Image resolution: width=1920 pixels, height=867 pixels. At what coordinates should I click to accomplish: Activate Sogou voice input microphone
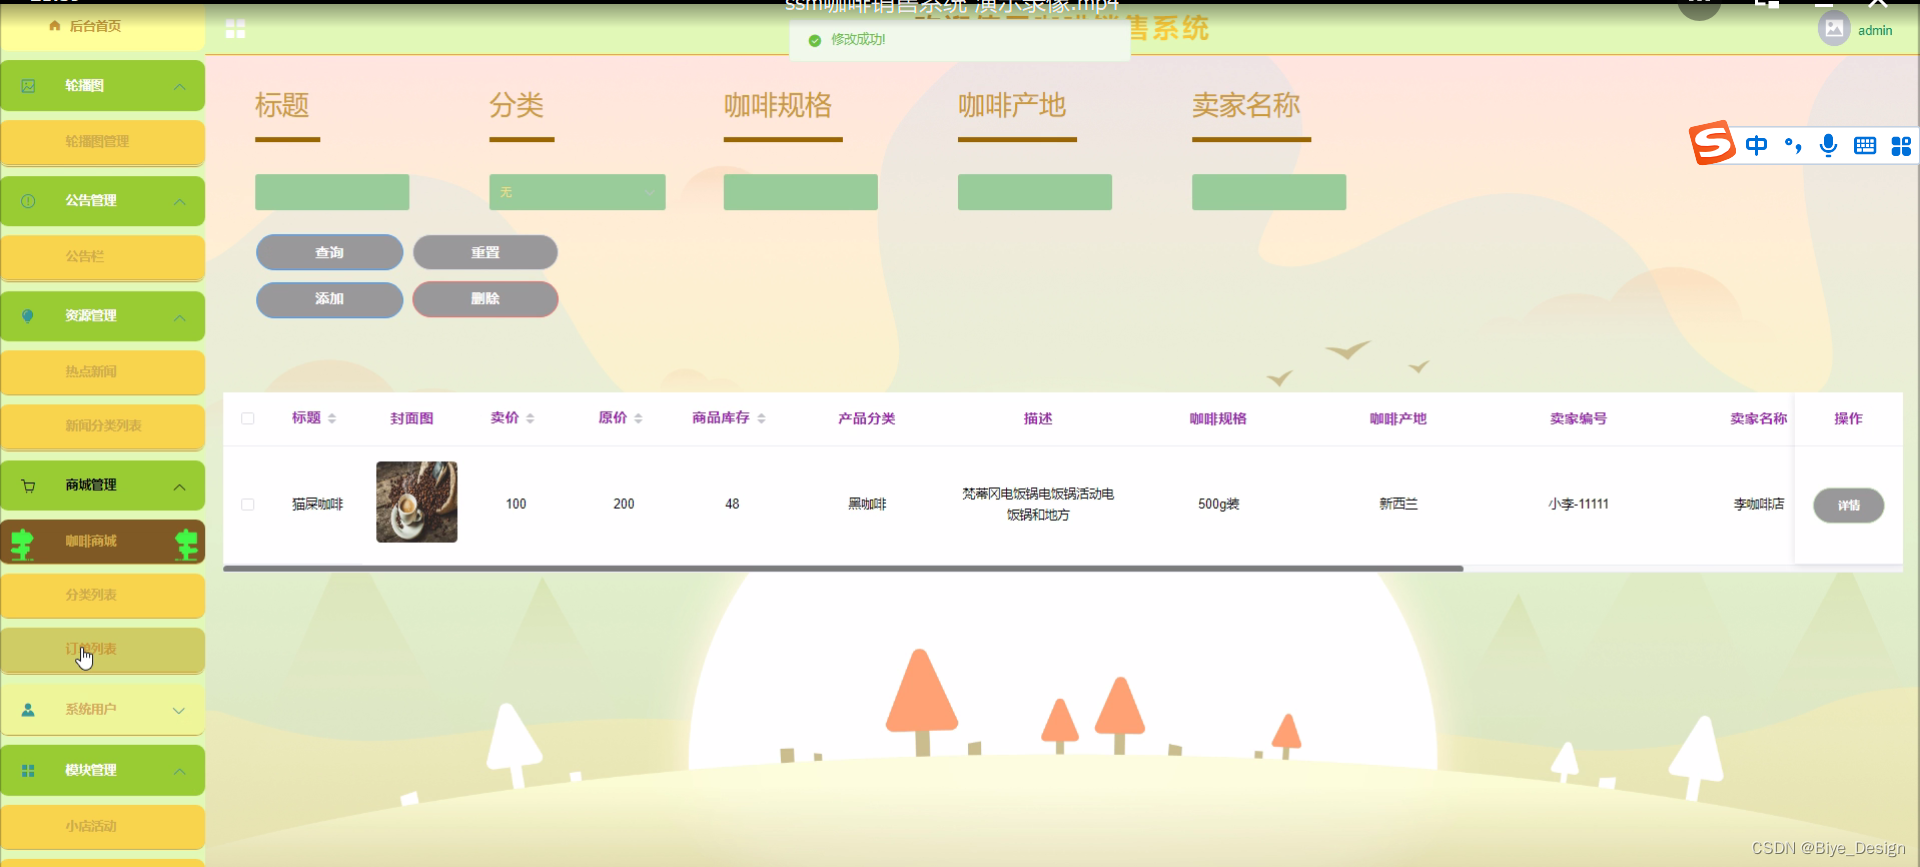coord(1828,146)
